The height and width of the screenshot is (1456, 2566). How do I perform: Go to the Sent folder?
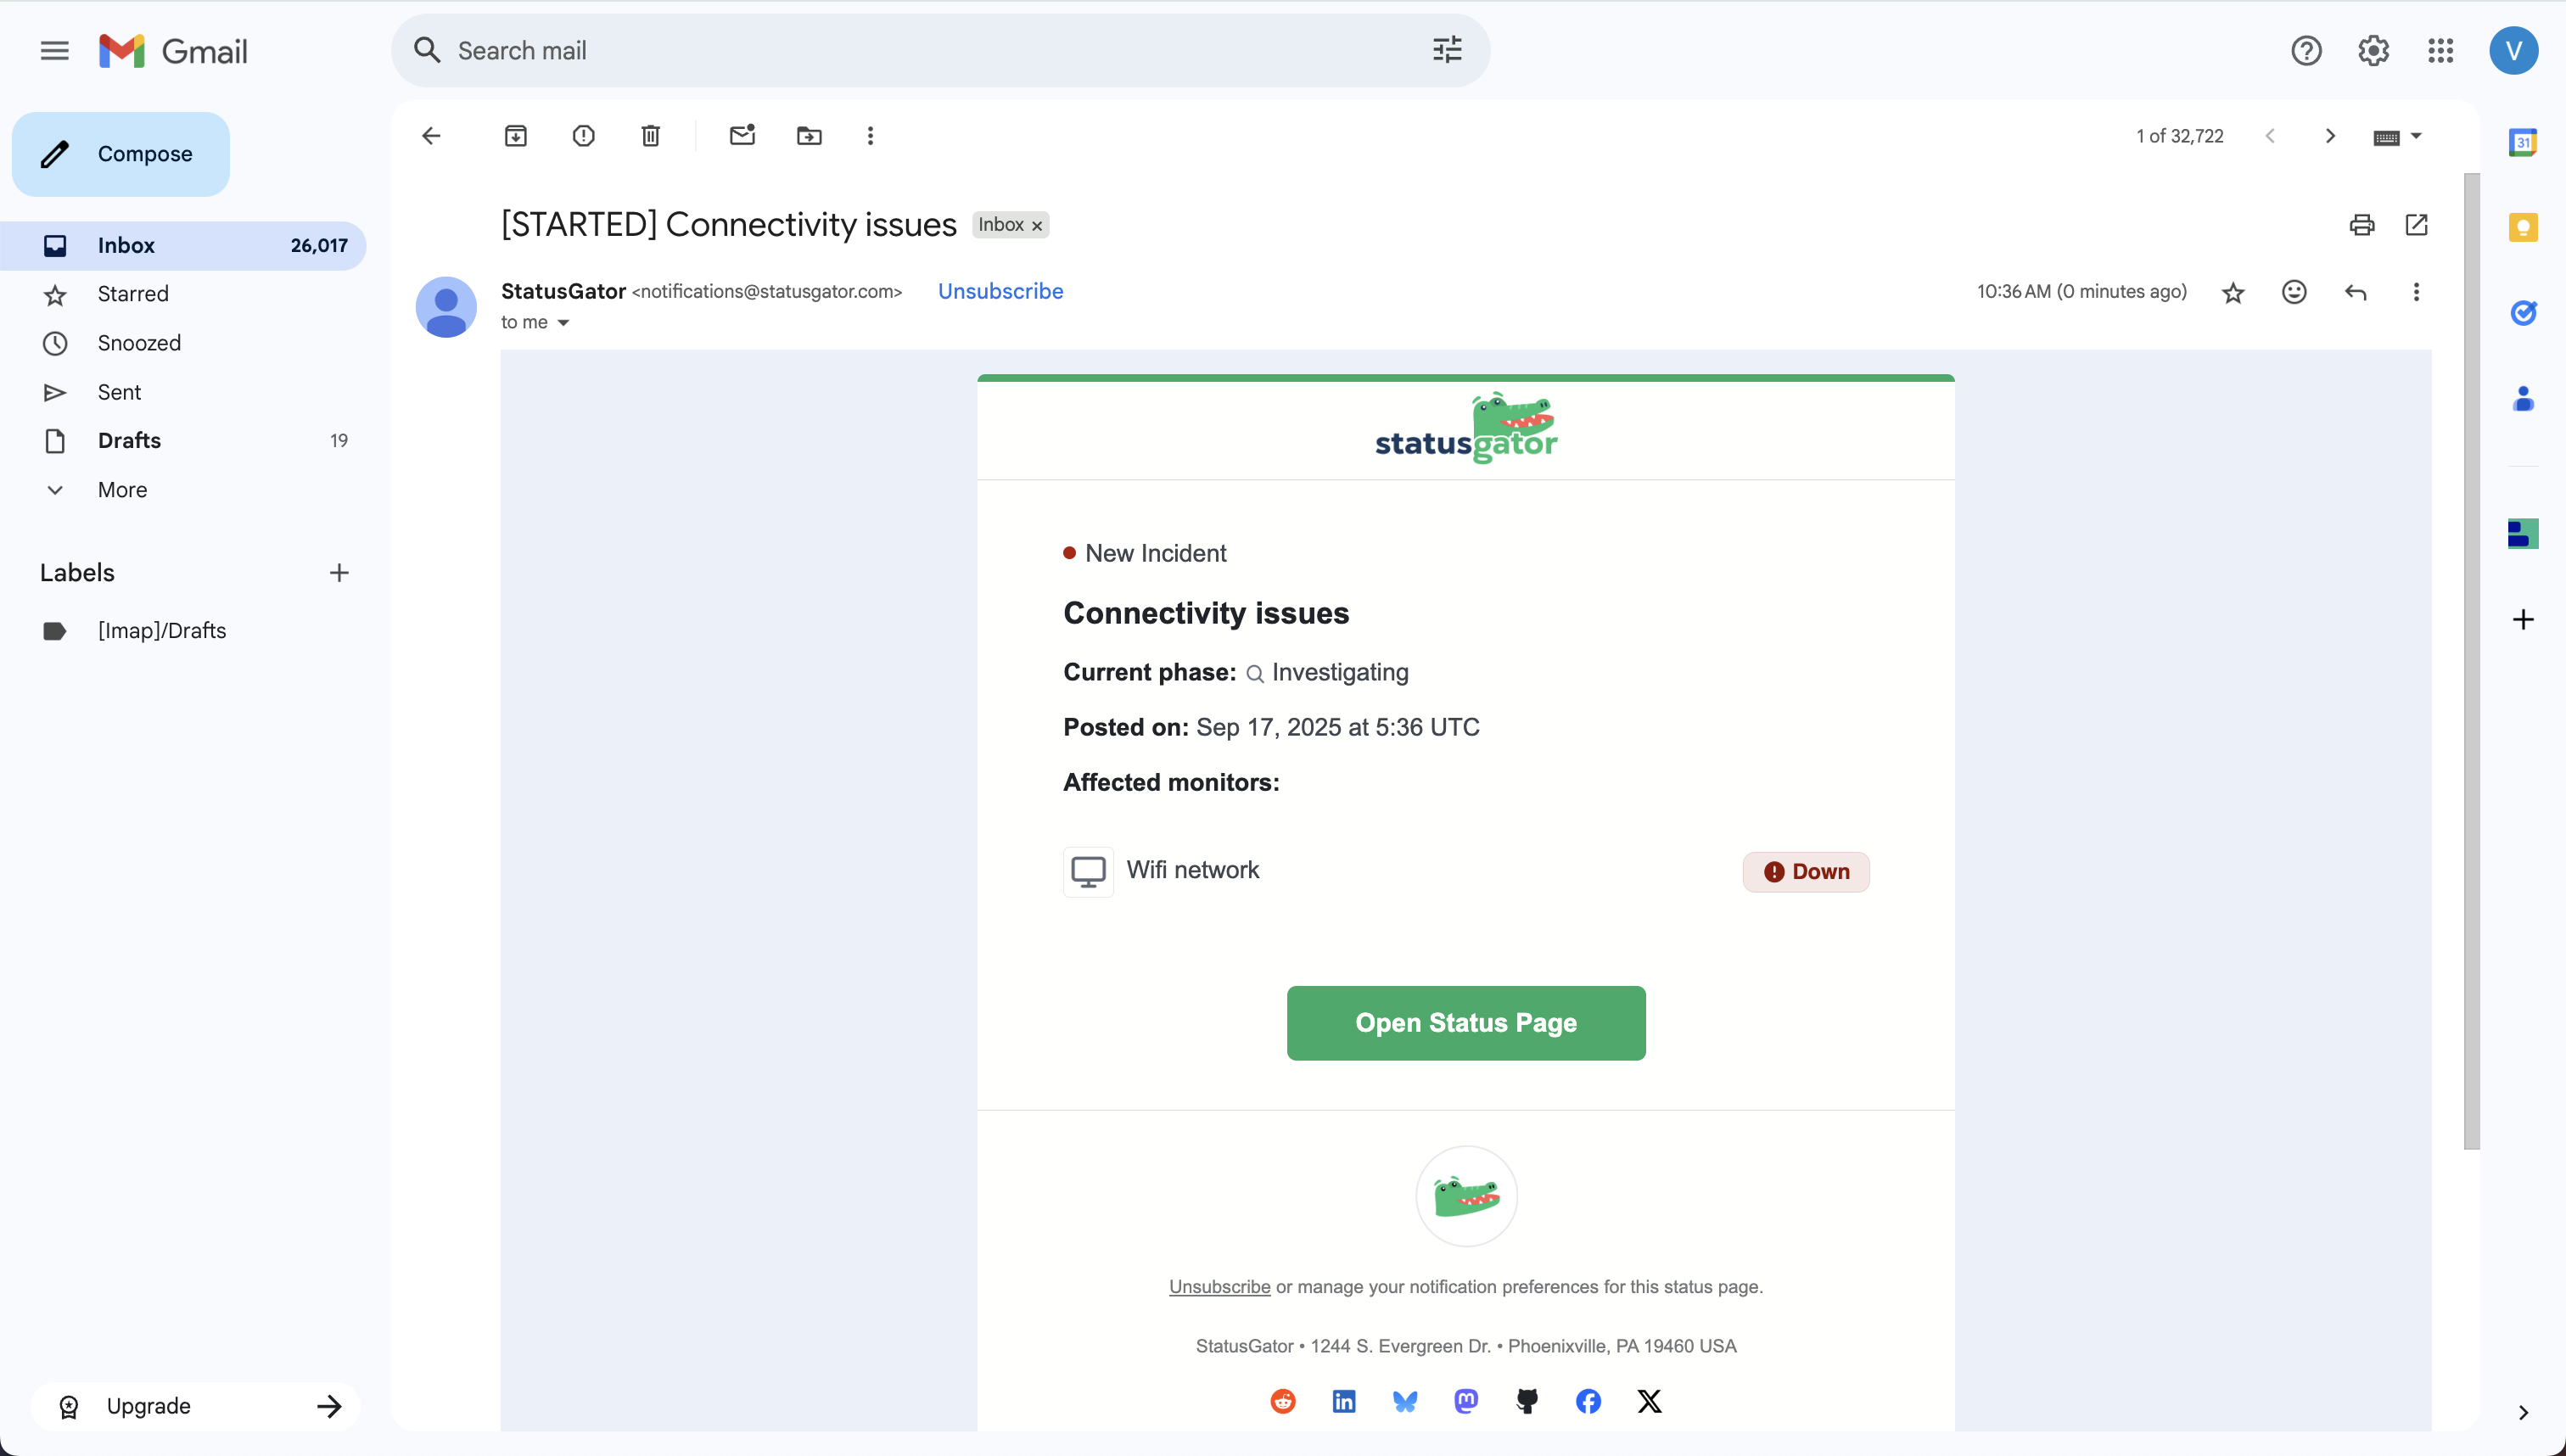(119, 392)
